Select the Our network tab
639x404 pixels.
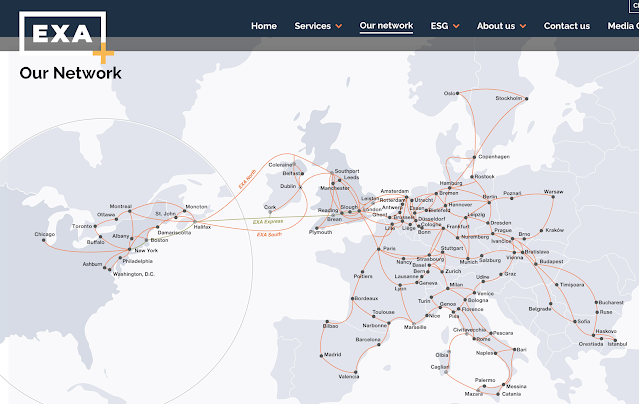tap(386, 25)
